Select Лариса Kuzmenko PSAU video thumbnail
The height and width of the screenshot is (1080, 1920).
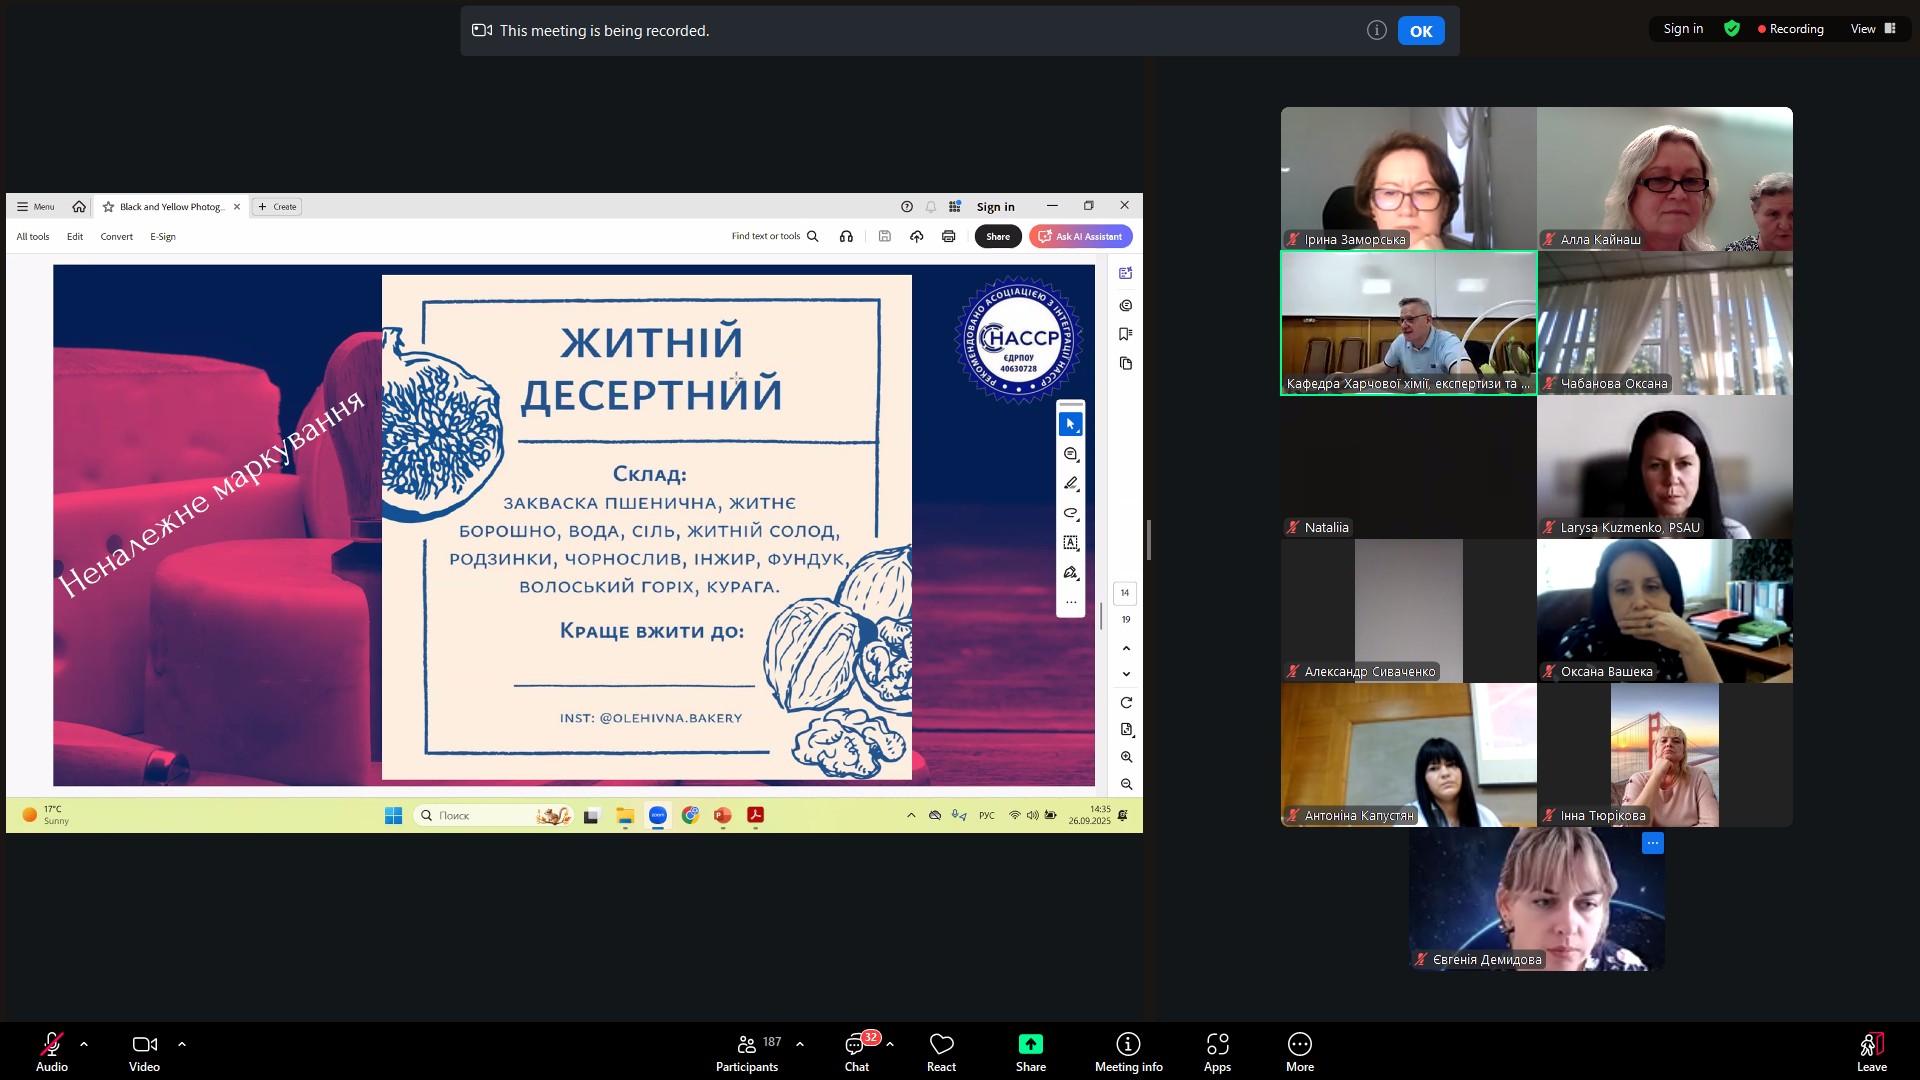(x=1664, y=467)
